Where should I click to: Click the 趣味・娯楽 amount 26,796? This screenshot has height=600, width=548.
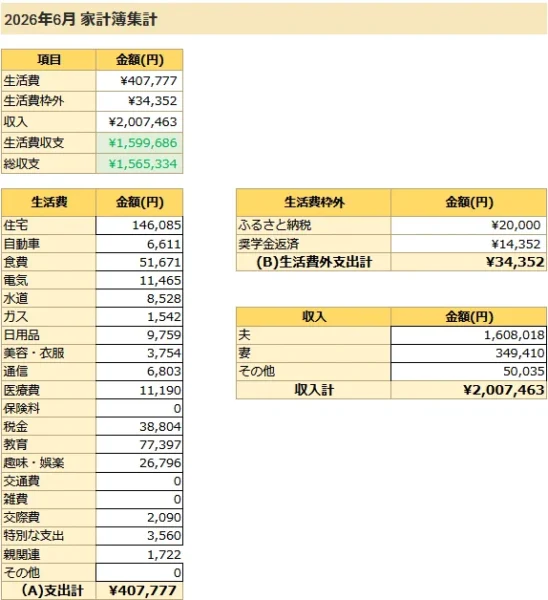tap(139, 463)
